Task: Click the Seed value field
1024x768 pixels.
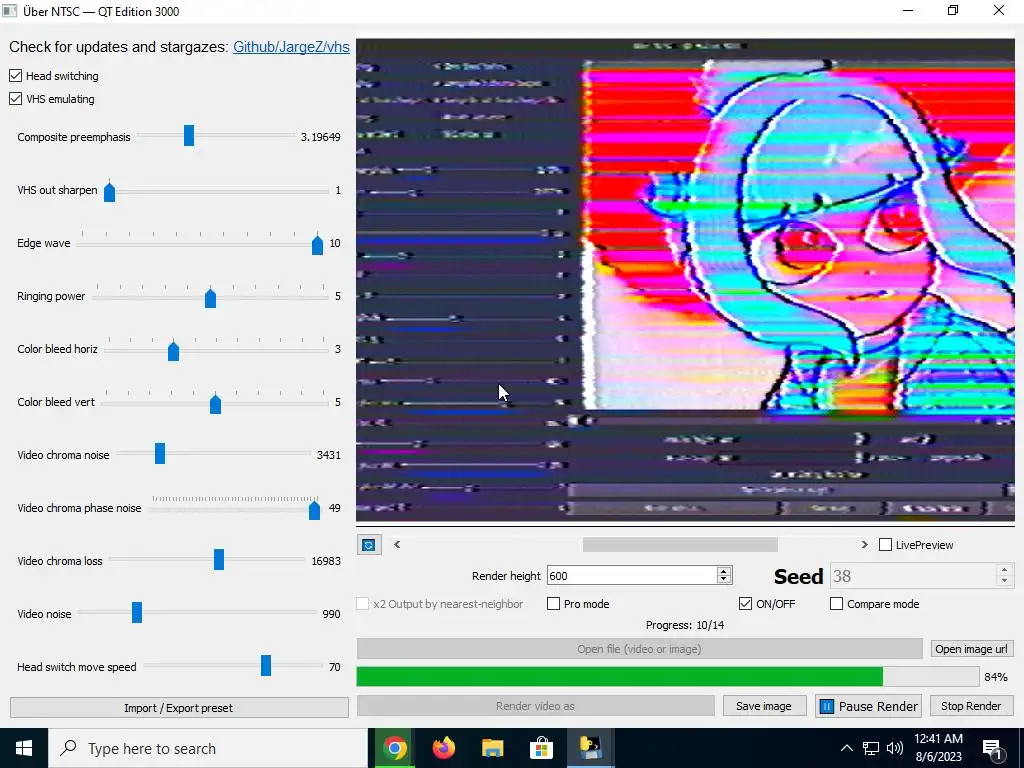Action: point(913,576)
